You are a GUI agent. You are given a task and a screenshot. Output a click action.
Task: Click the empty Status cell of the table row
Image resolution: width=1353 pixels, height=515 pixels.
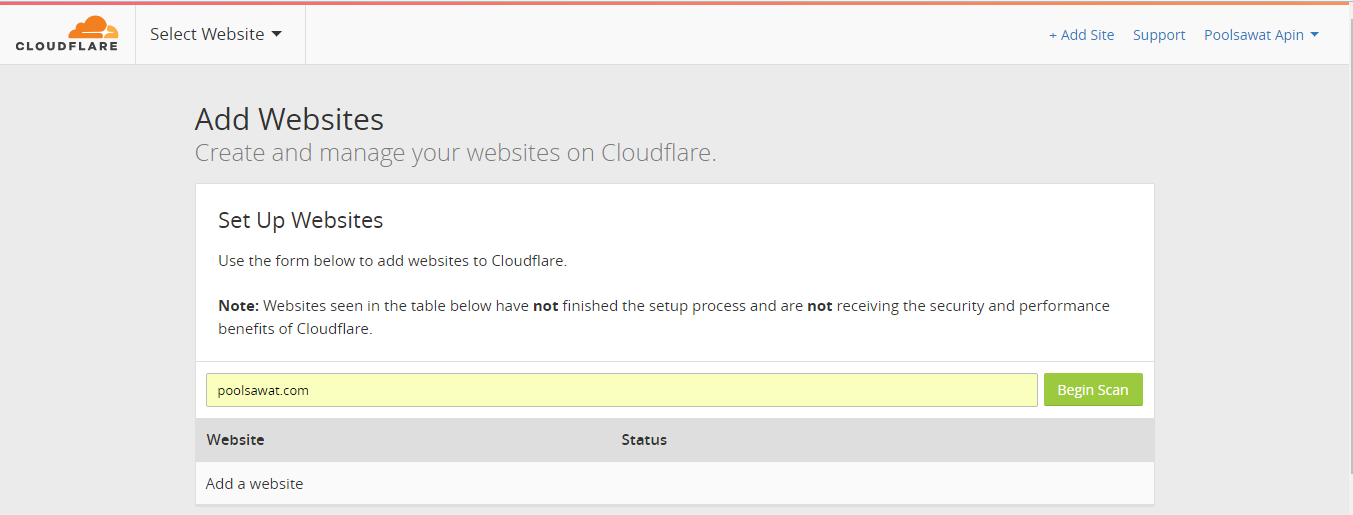click(x=885, y=484)
